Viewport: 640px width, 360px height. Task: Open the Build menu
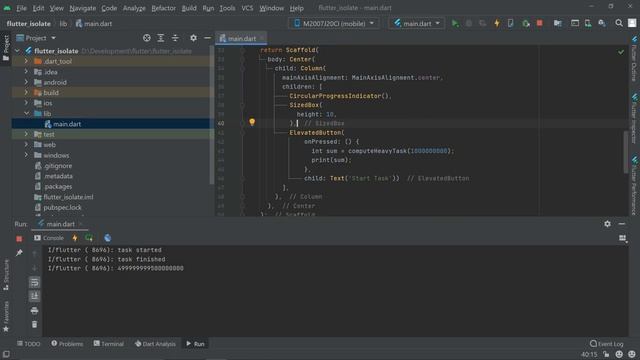[x=189, y=8]
